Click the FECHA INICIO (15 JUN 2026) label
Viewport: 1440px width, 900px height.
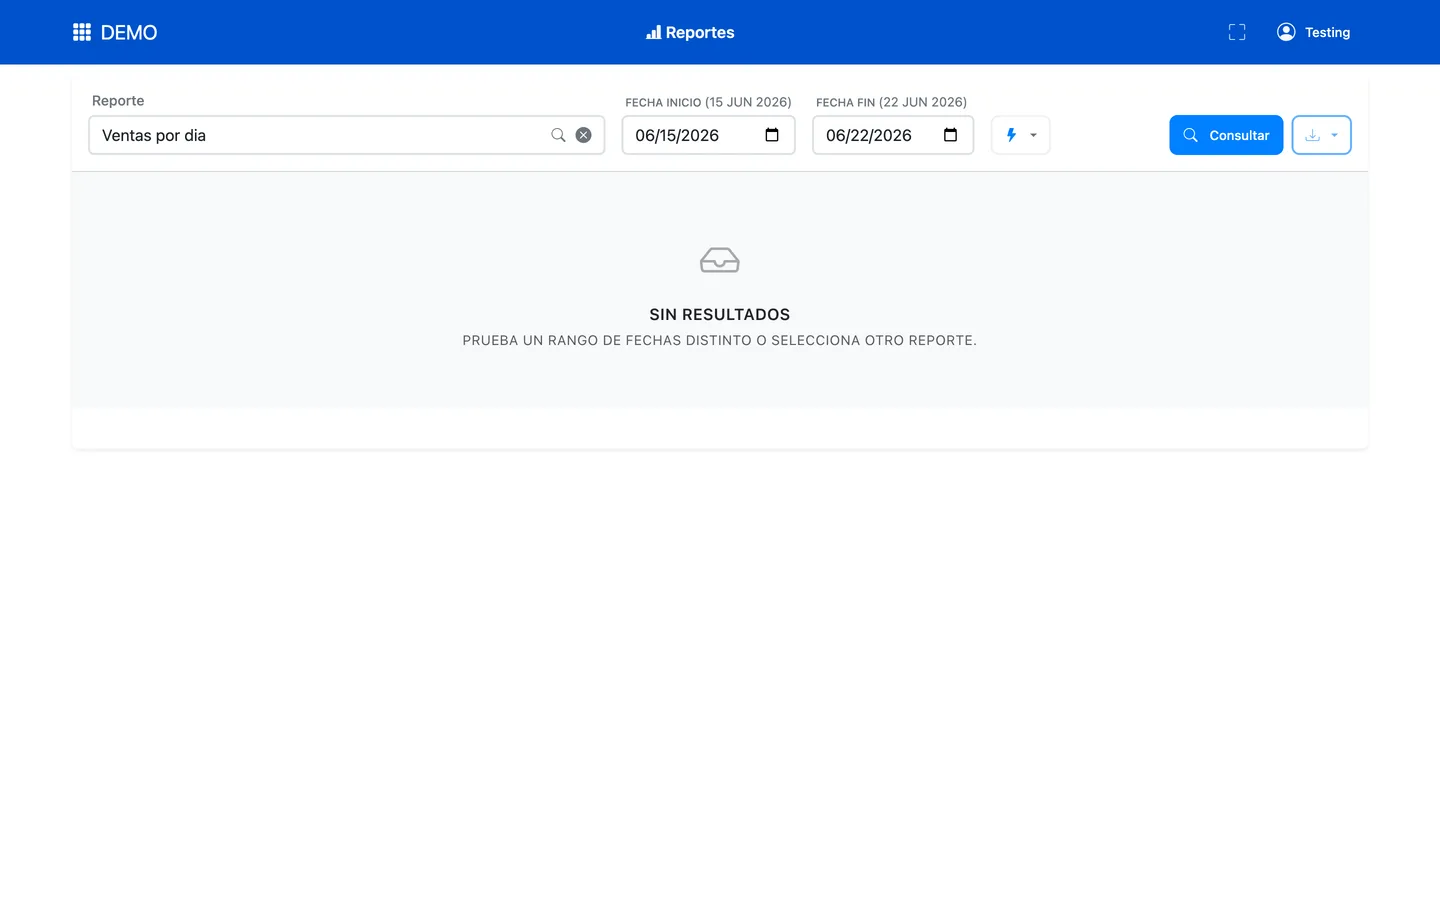pyautogui.click(x=708, y=102)
